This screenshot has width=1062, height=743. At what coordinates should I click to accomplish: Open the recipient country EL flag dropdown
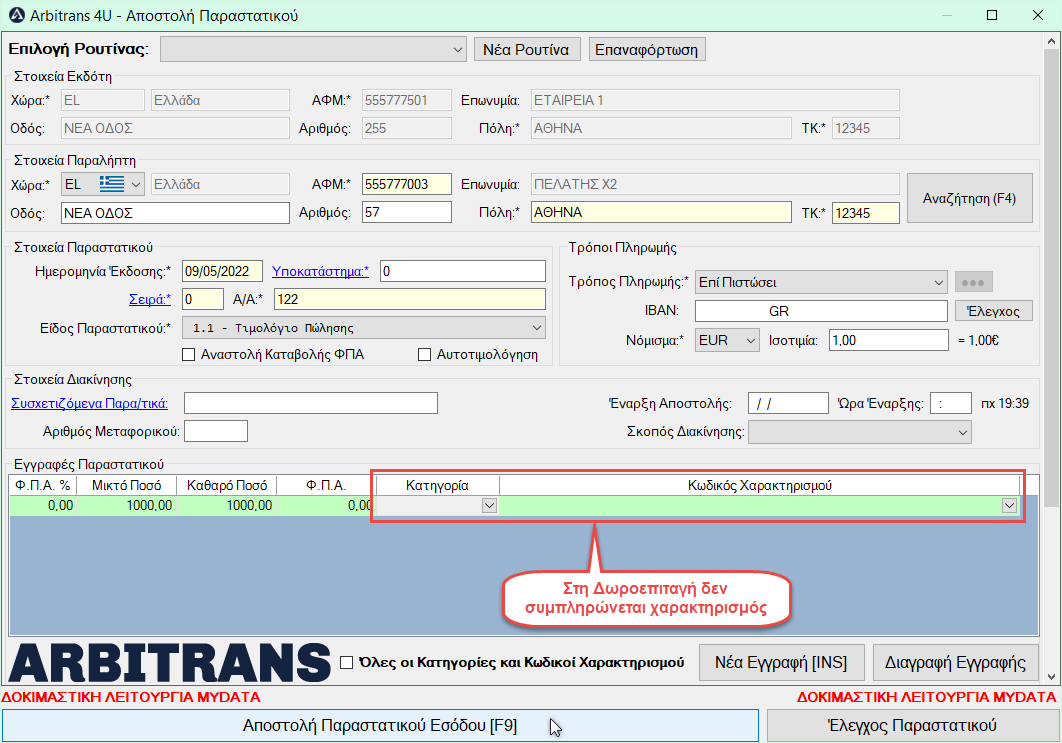103,184
